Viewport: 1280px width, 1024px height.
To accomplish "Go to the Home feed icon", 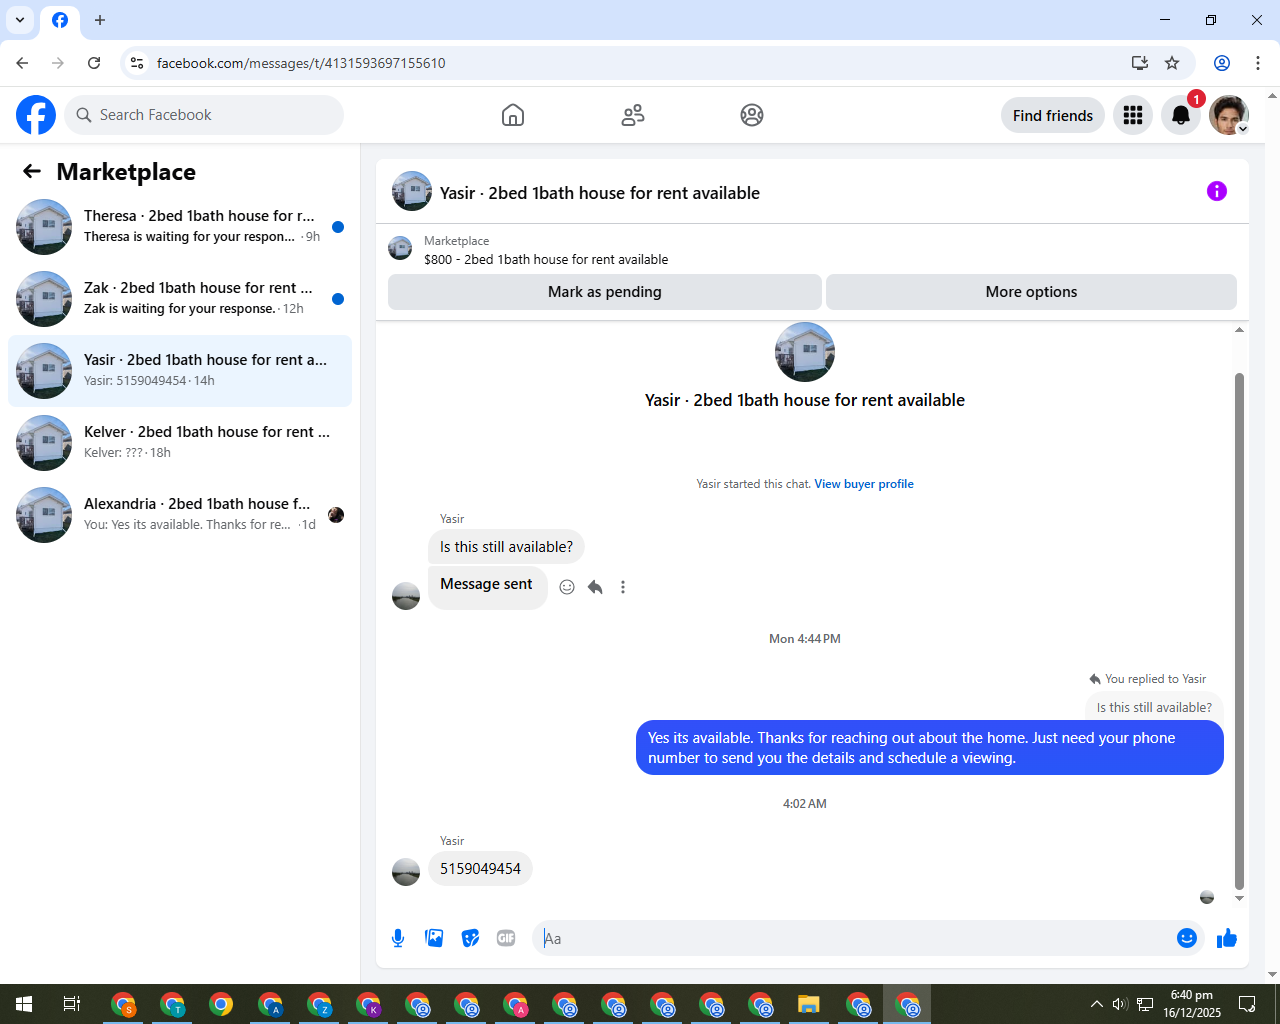I will coord(513,115).
